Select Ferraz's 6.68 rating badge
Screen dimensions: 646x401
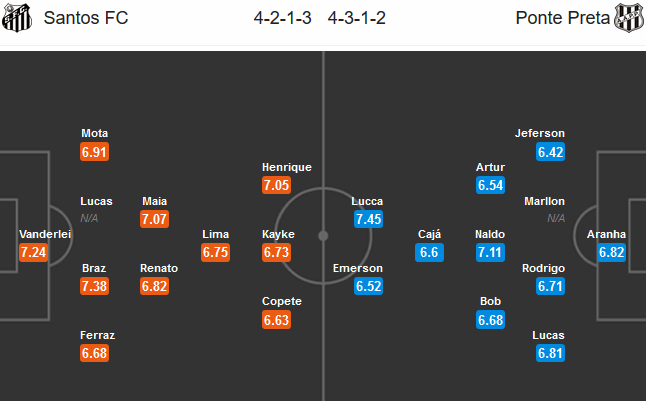point(94,353)
